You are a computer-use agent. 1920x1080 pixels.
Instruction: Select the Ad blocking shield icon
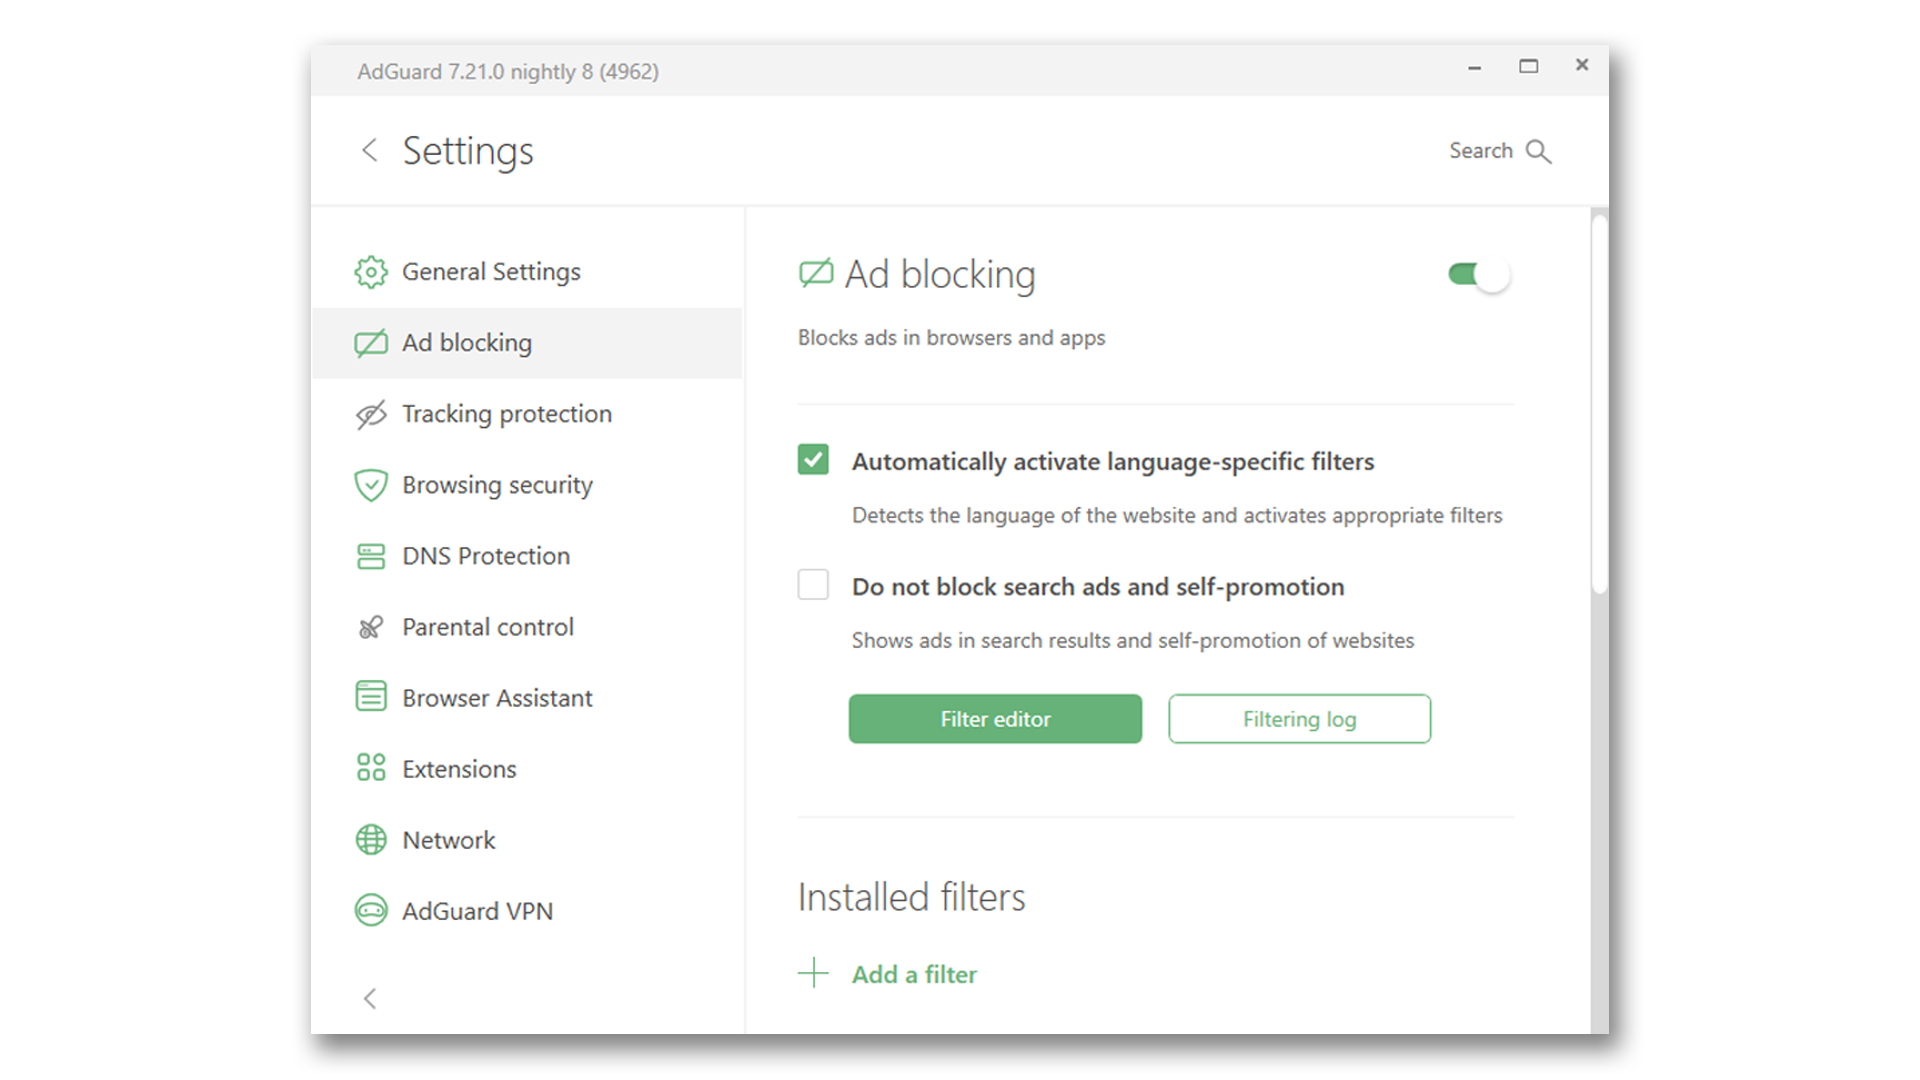point(370,342)
